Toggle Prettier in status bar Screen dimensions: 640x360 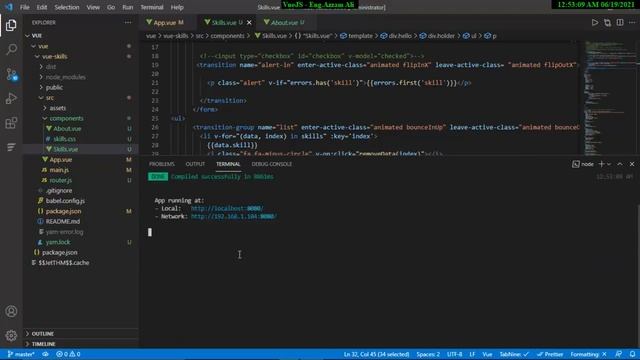550,354
